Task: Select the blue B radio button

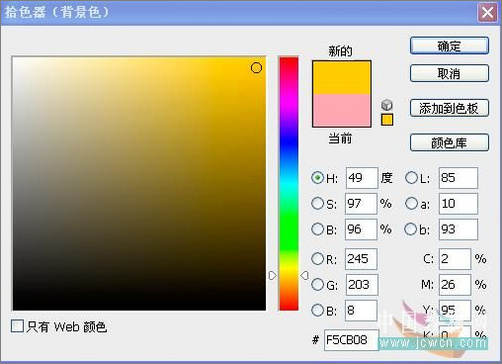Action: pos(317,310)
